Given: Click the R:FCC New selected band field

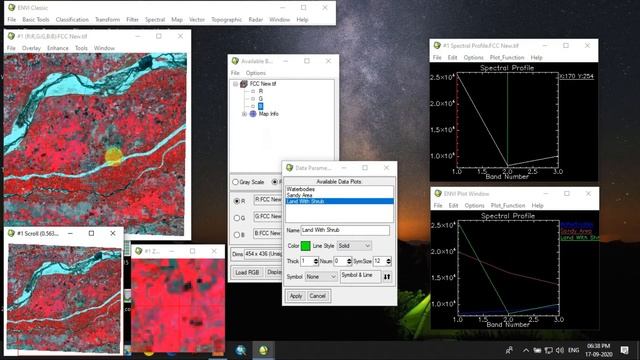Looking at the screenshot, I should 268,200.
